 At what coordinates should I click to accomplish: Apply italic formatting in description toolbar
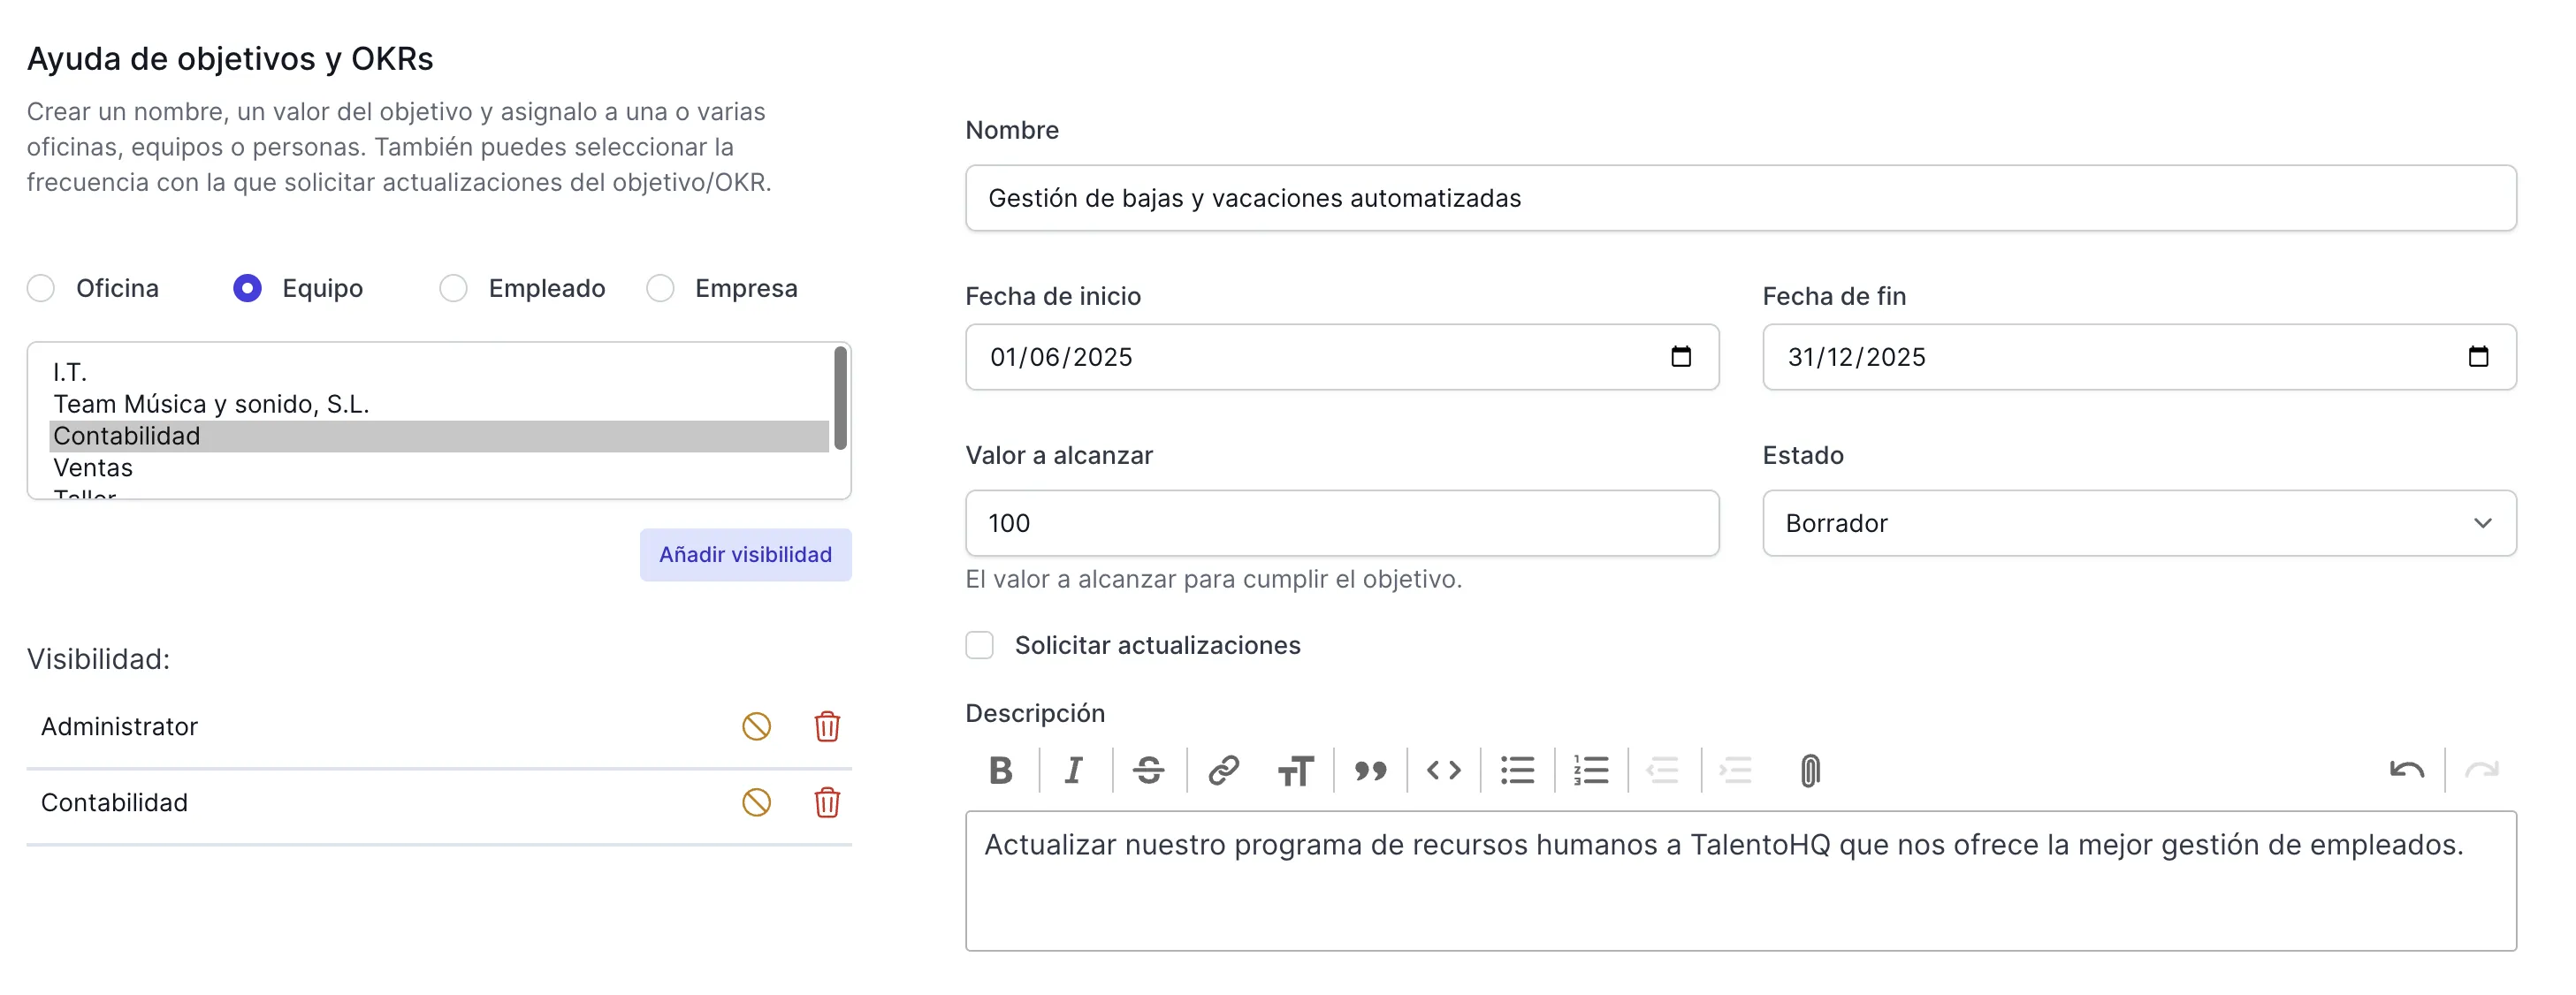[x=1074, y=770]
